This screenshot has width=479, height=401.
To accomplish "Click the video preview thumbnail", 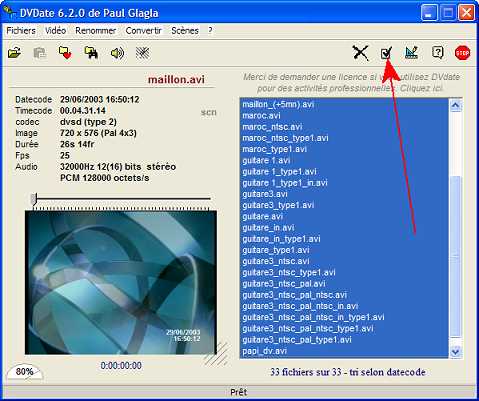I will point(121,283).
